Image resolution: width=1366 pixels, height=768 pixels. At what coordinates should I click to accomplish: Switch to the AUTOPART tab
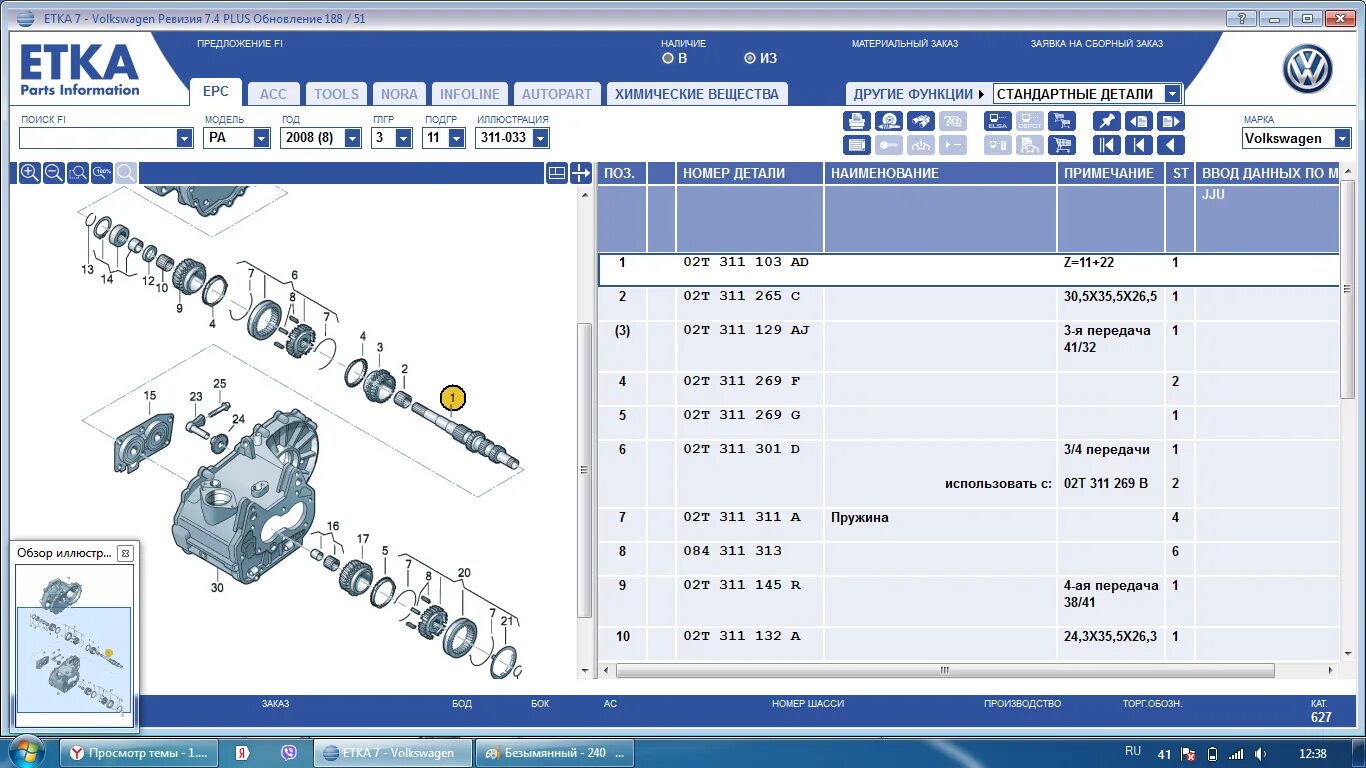pos(557,94)
